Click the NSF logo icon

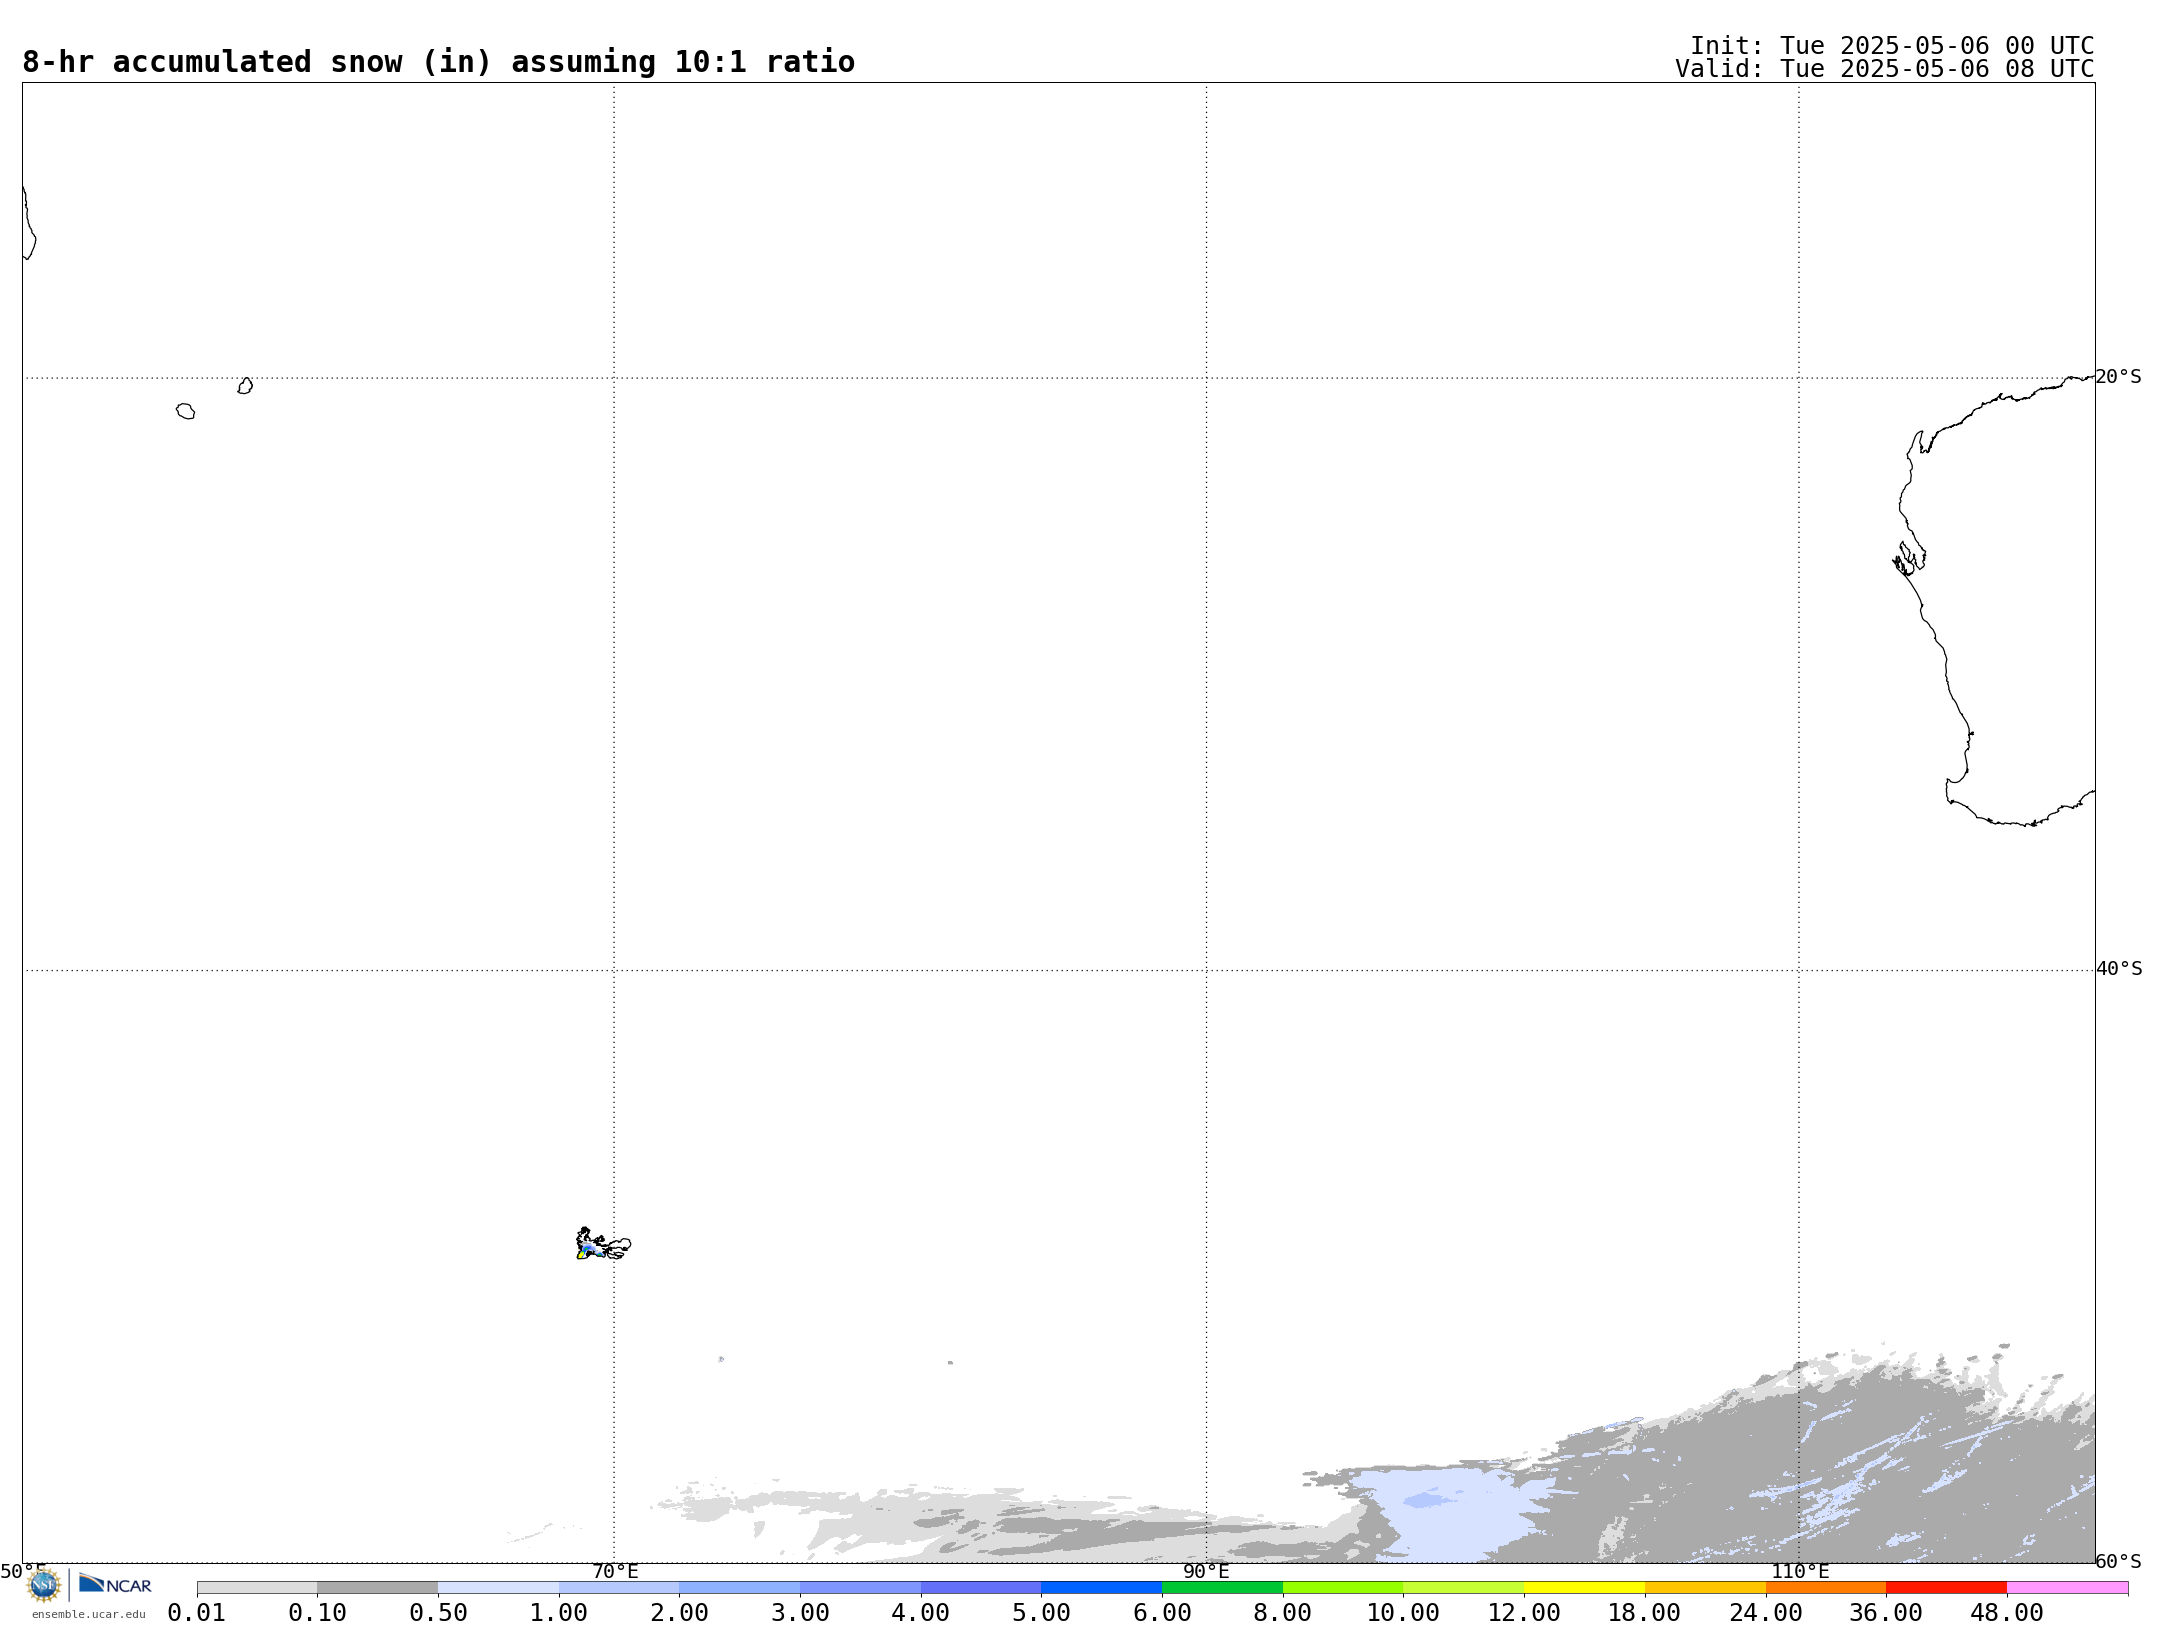pos(44,1585)
